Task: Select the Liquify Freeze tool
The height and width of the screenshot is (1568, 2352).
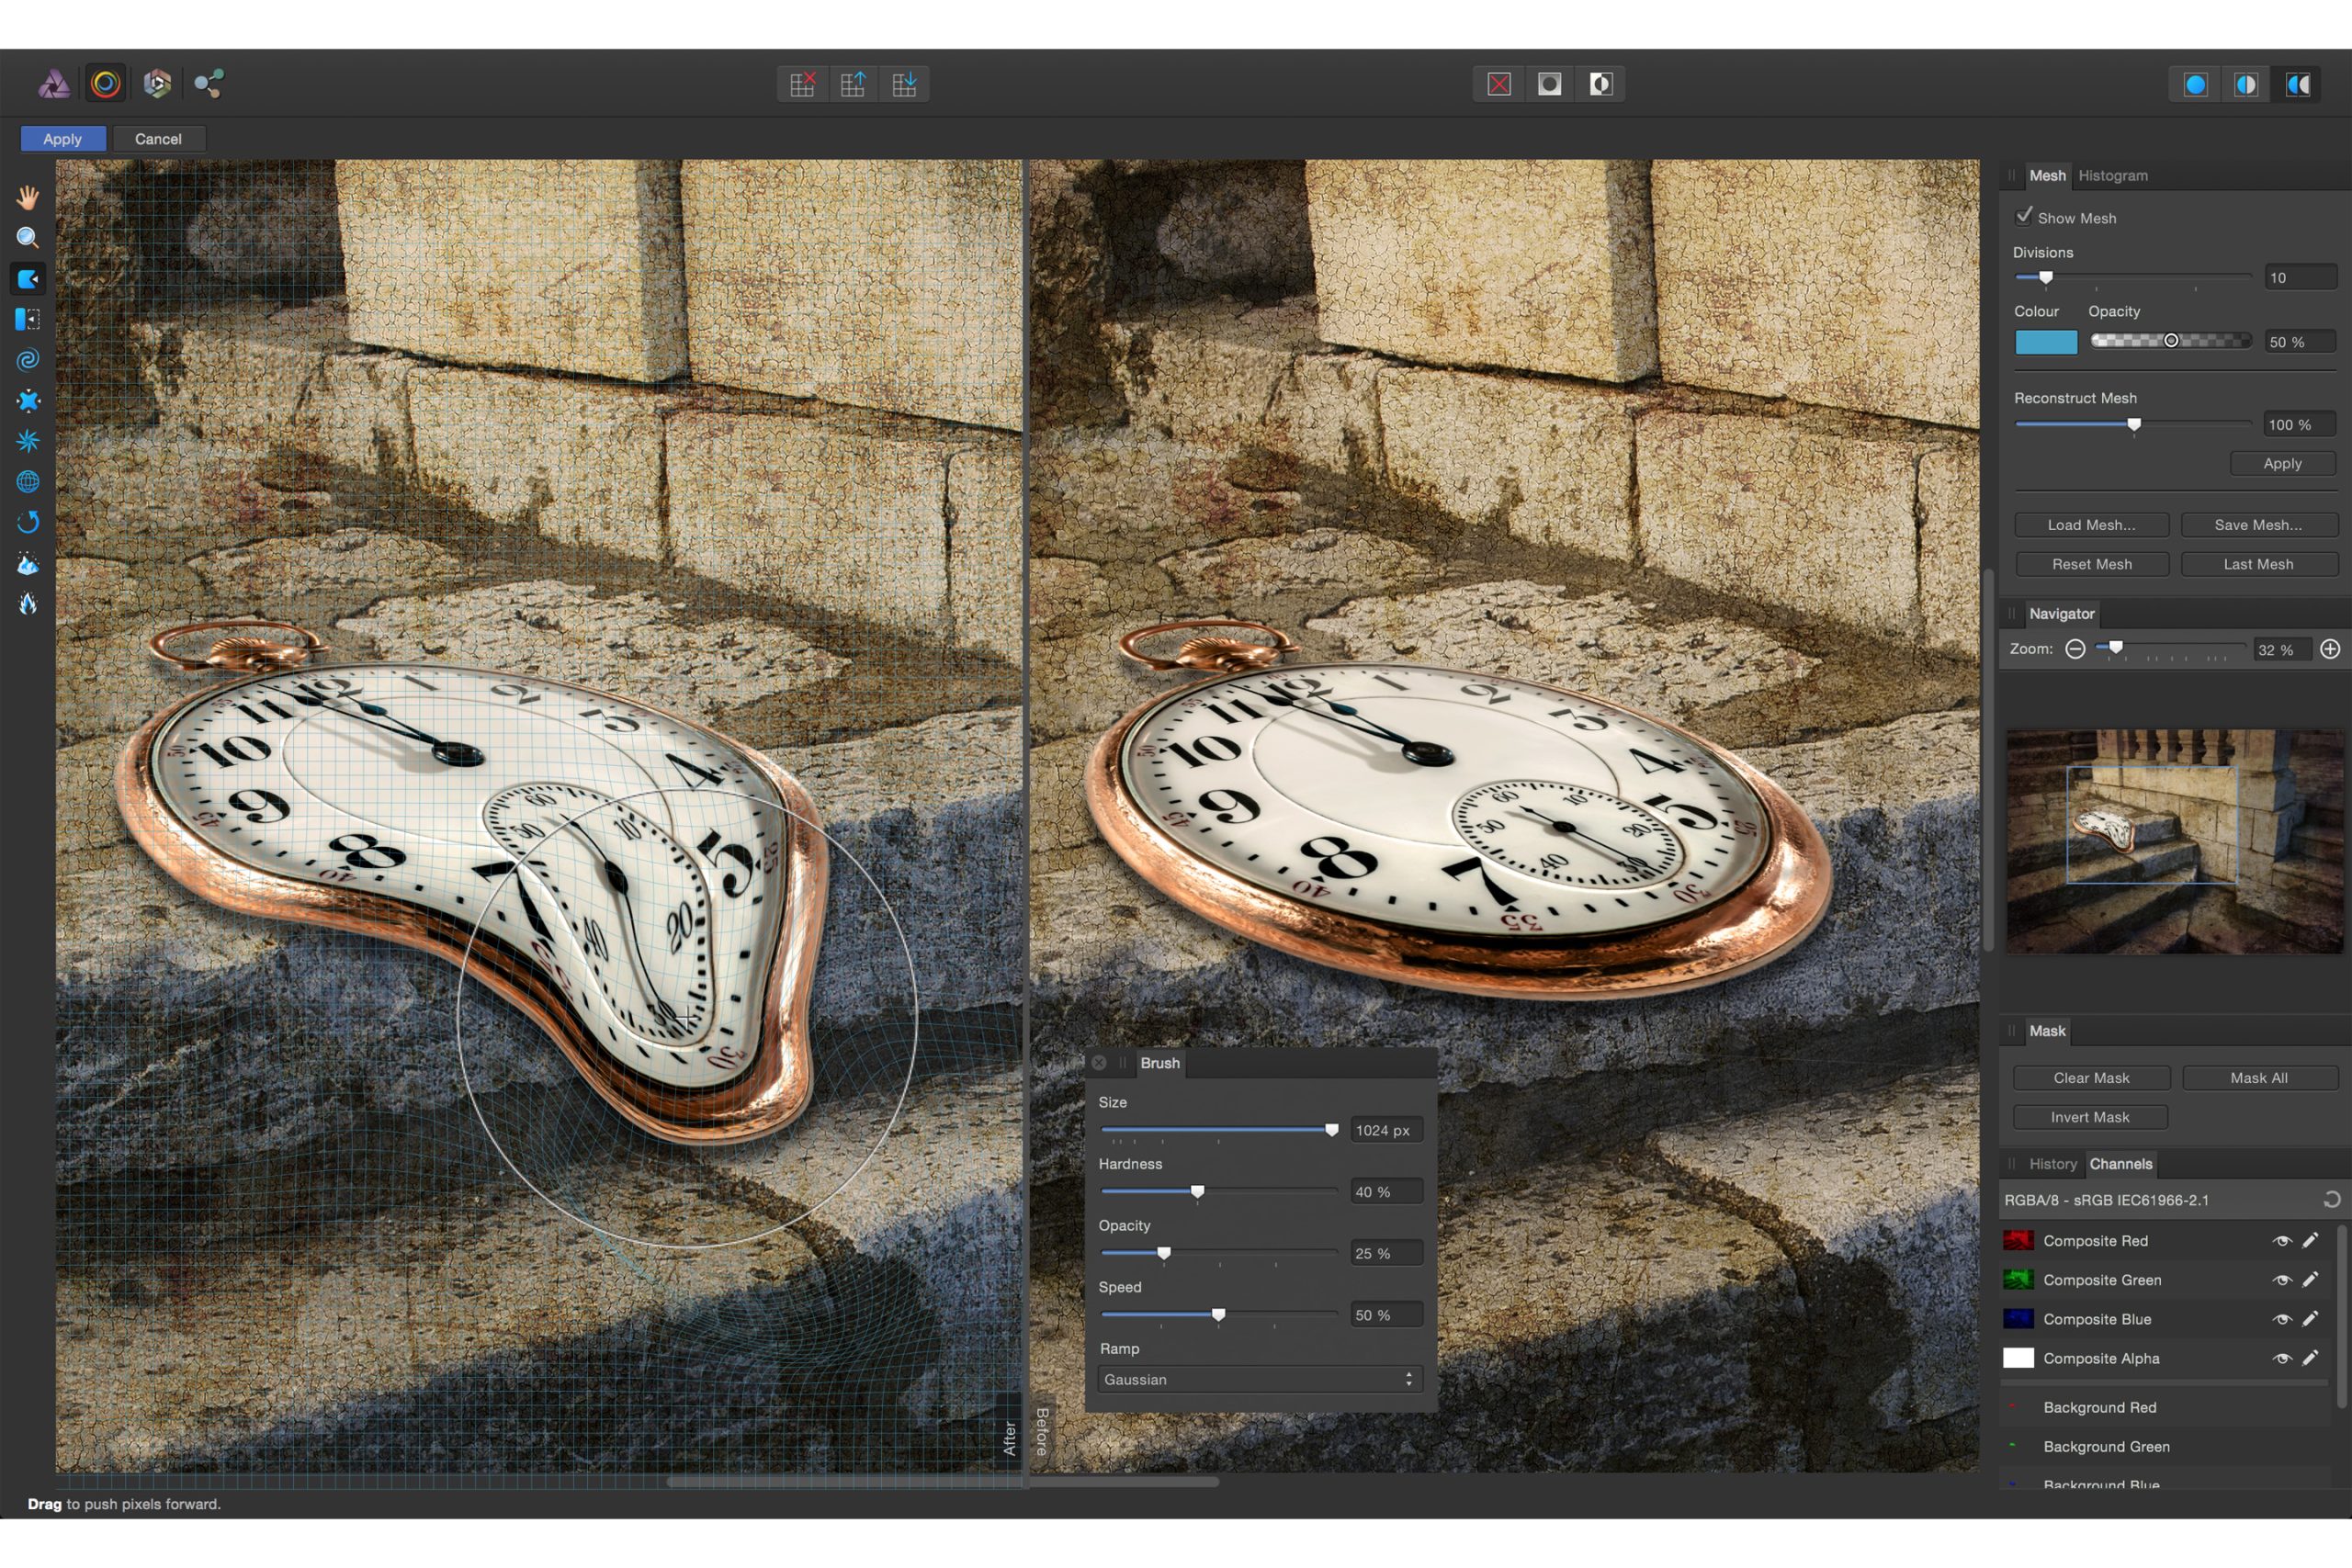Action: (x=28, y=563)
